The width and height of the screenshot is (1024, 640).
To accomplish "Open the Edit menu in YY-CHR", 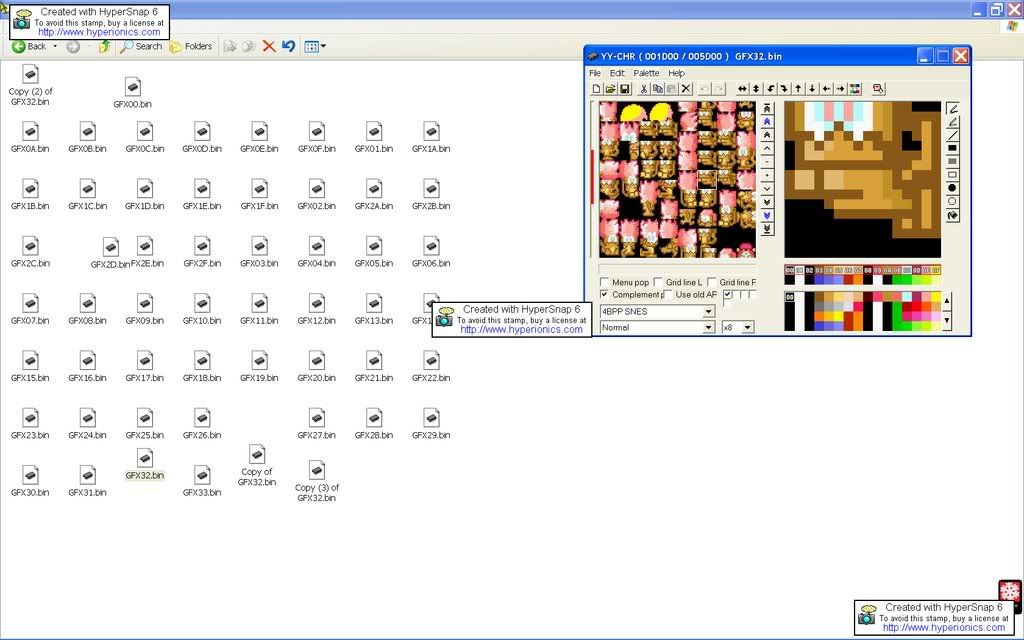I will 617,73.
